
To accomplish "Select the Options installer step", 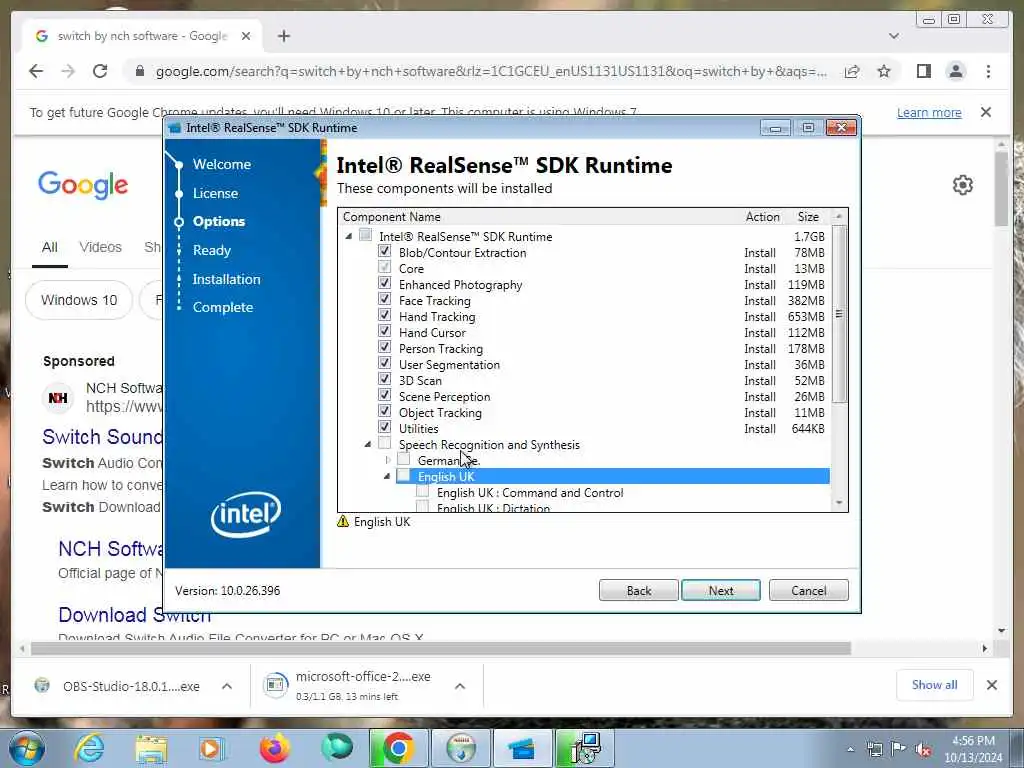I will click(x=219, y=221).
